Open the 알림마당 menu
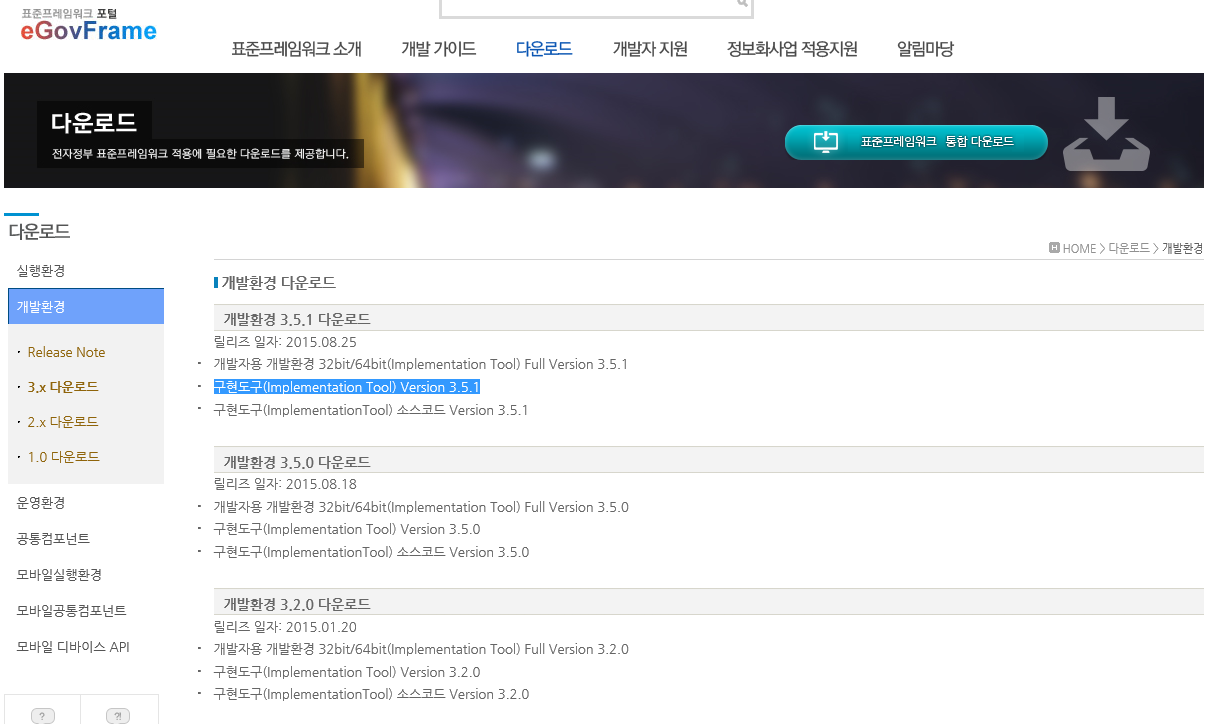The width and height of the screenshot is (1223, 724). tap(925, 49)
